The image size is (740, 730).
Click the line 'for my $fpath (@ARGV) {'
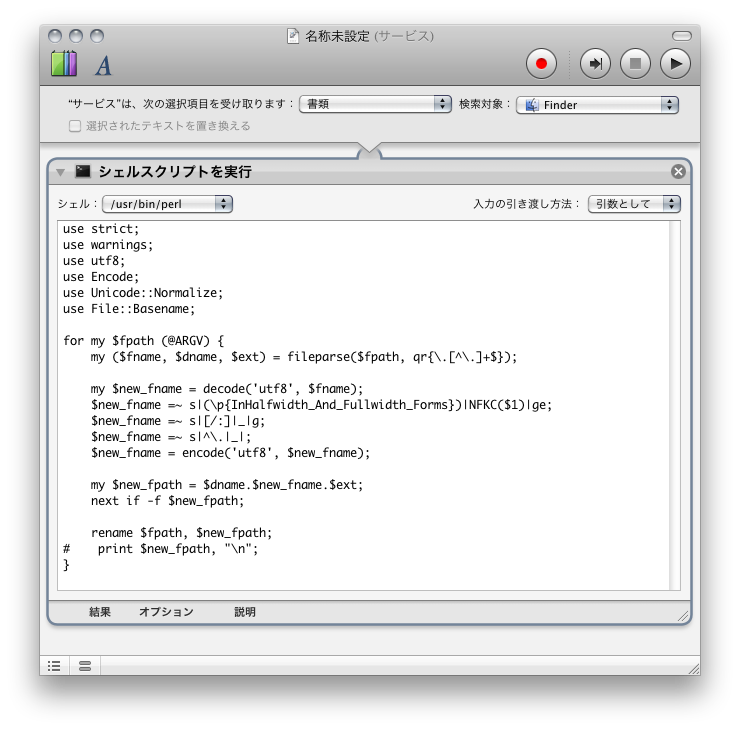tap(143, 341)
